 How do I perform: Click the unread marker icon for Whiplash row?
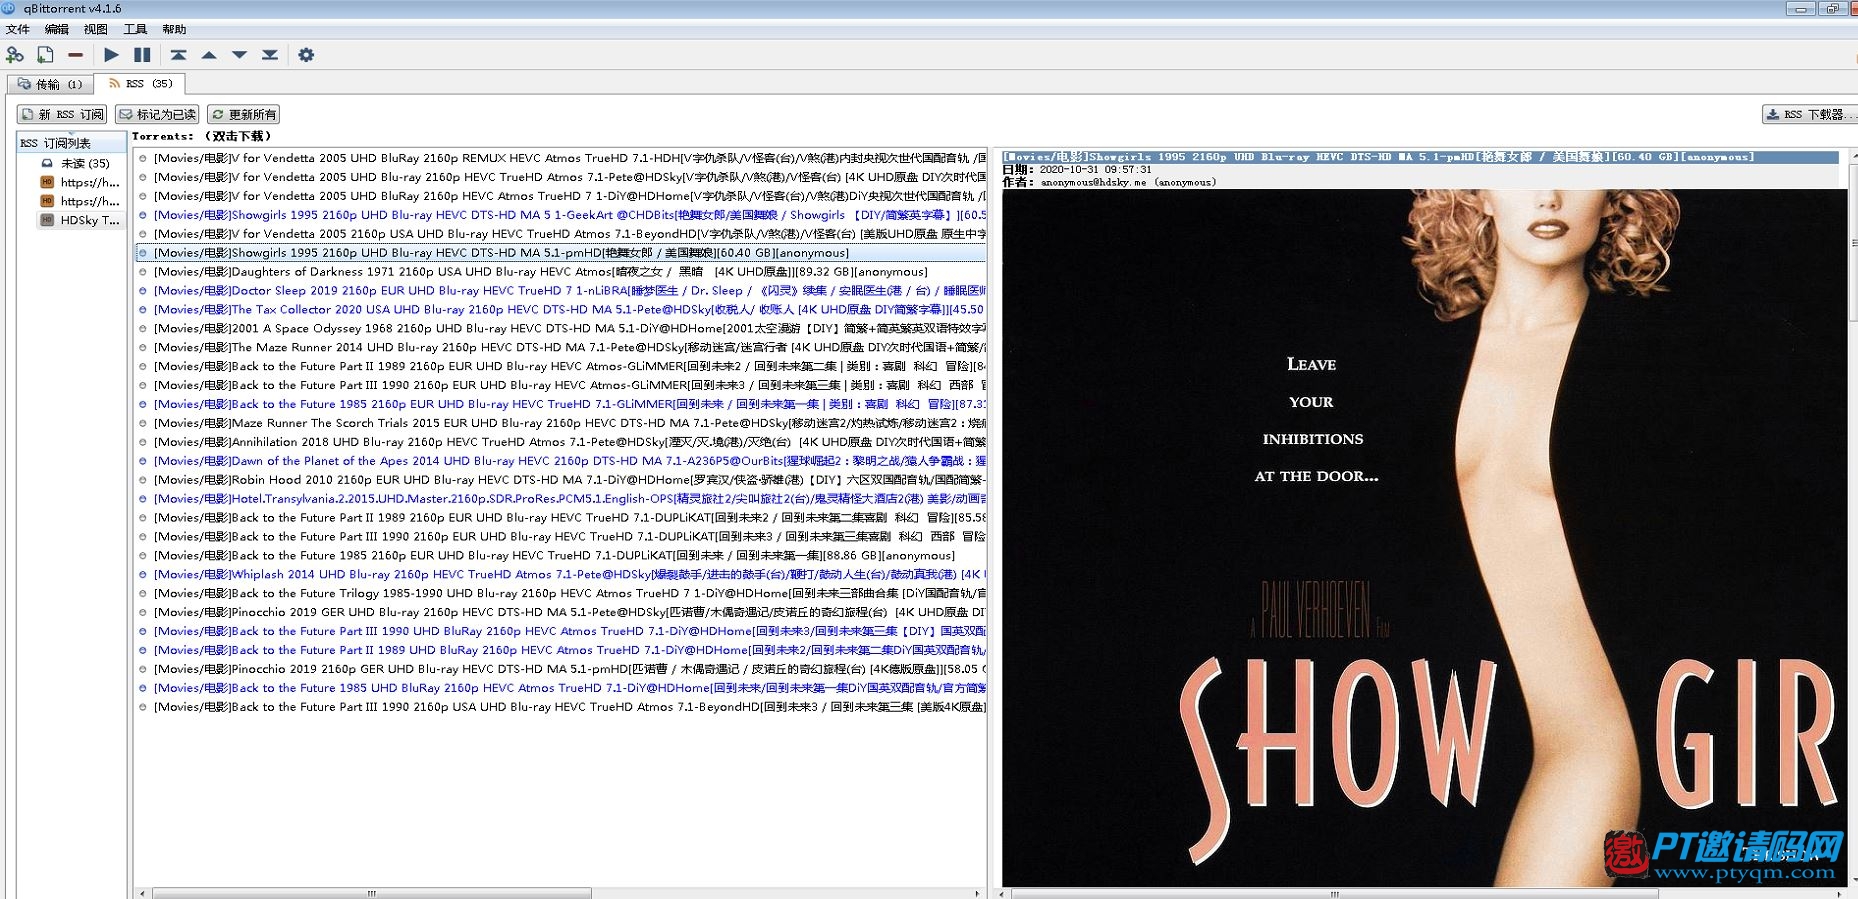point(143,575)
